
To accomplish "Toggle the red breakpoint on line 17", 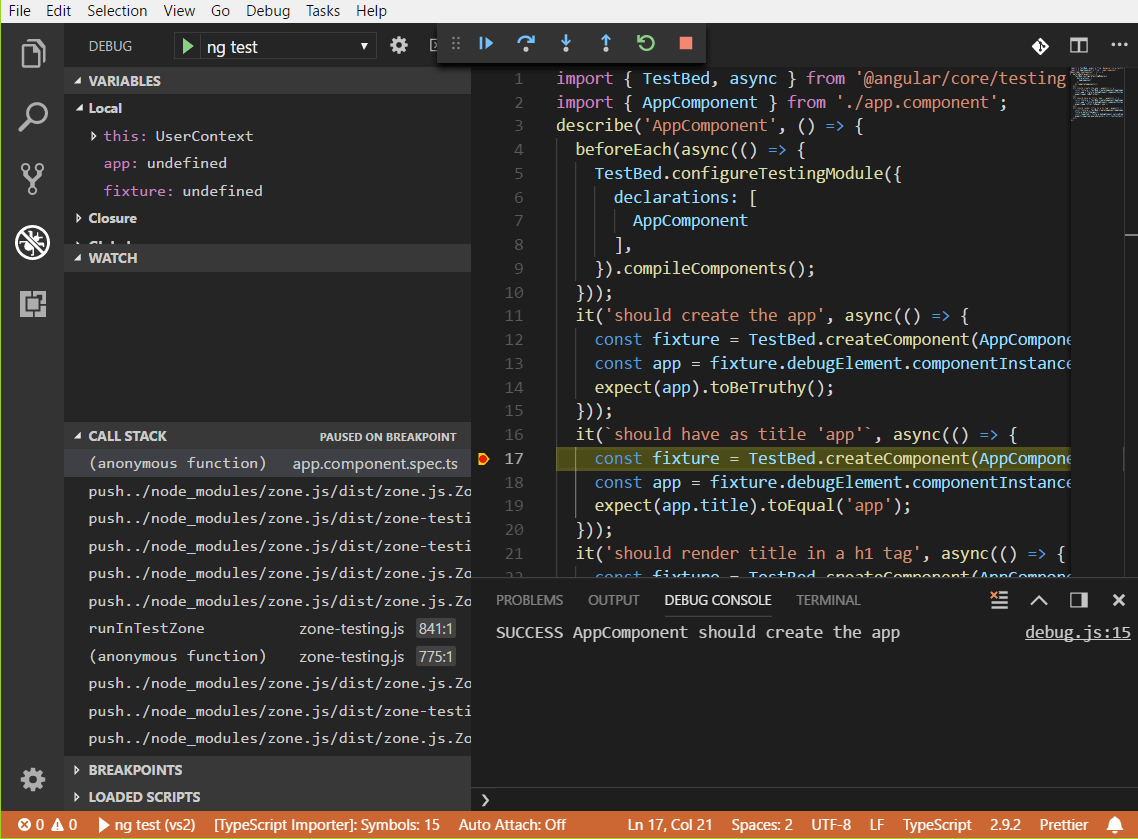I will click(484, 458).
